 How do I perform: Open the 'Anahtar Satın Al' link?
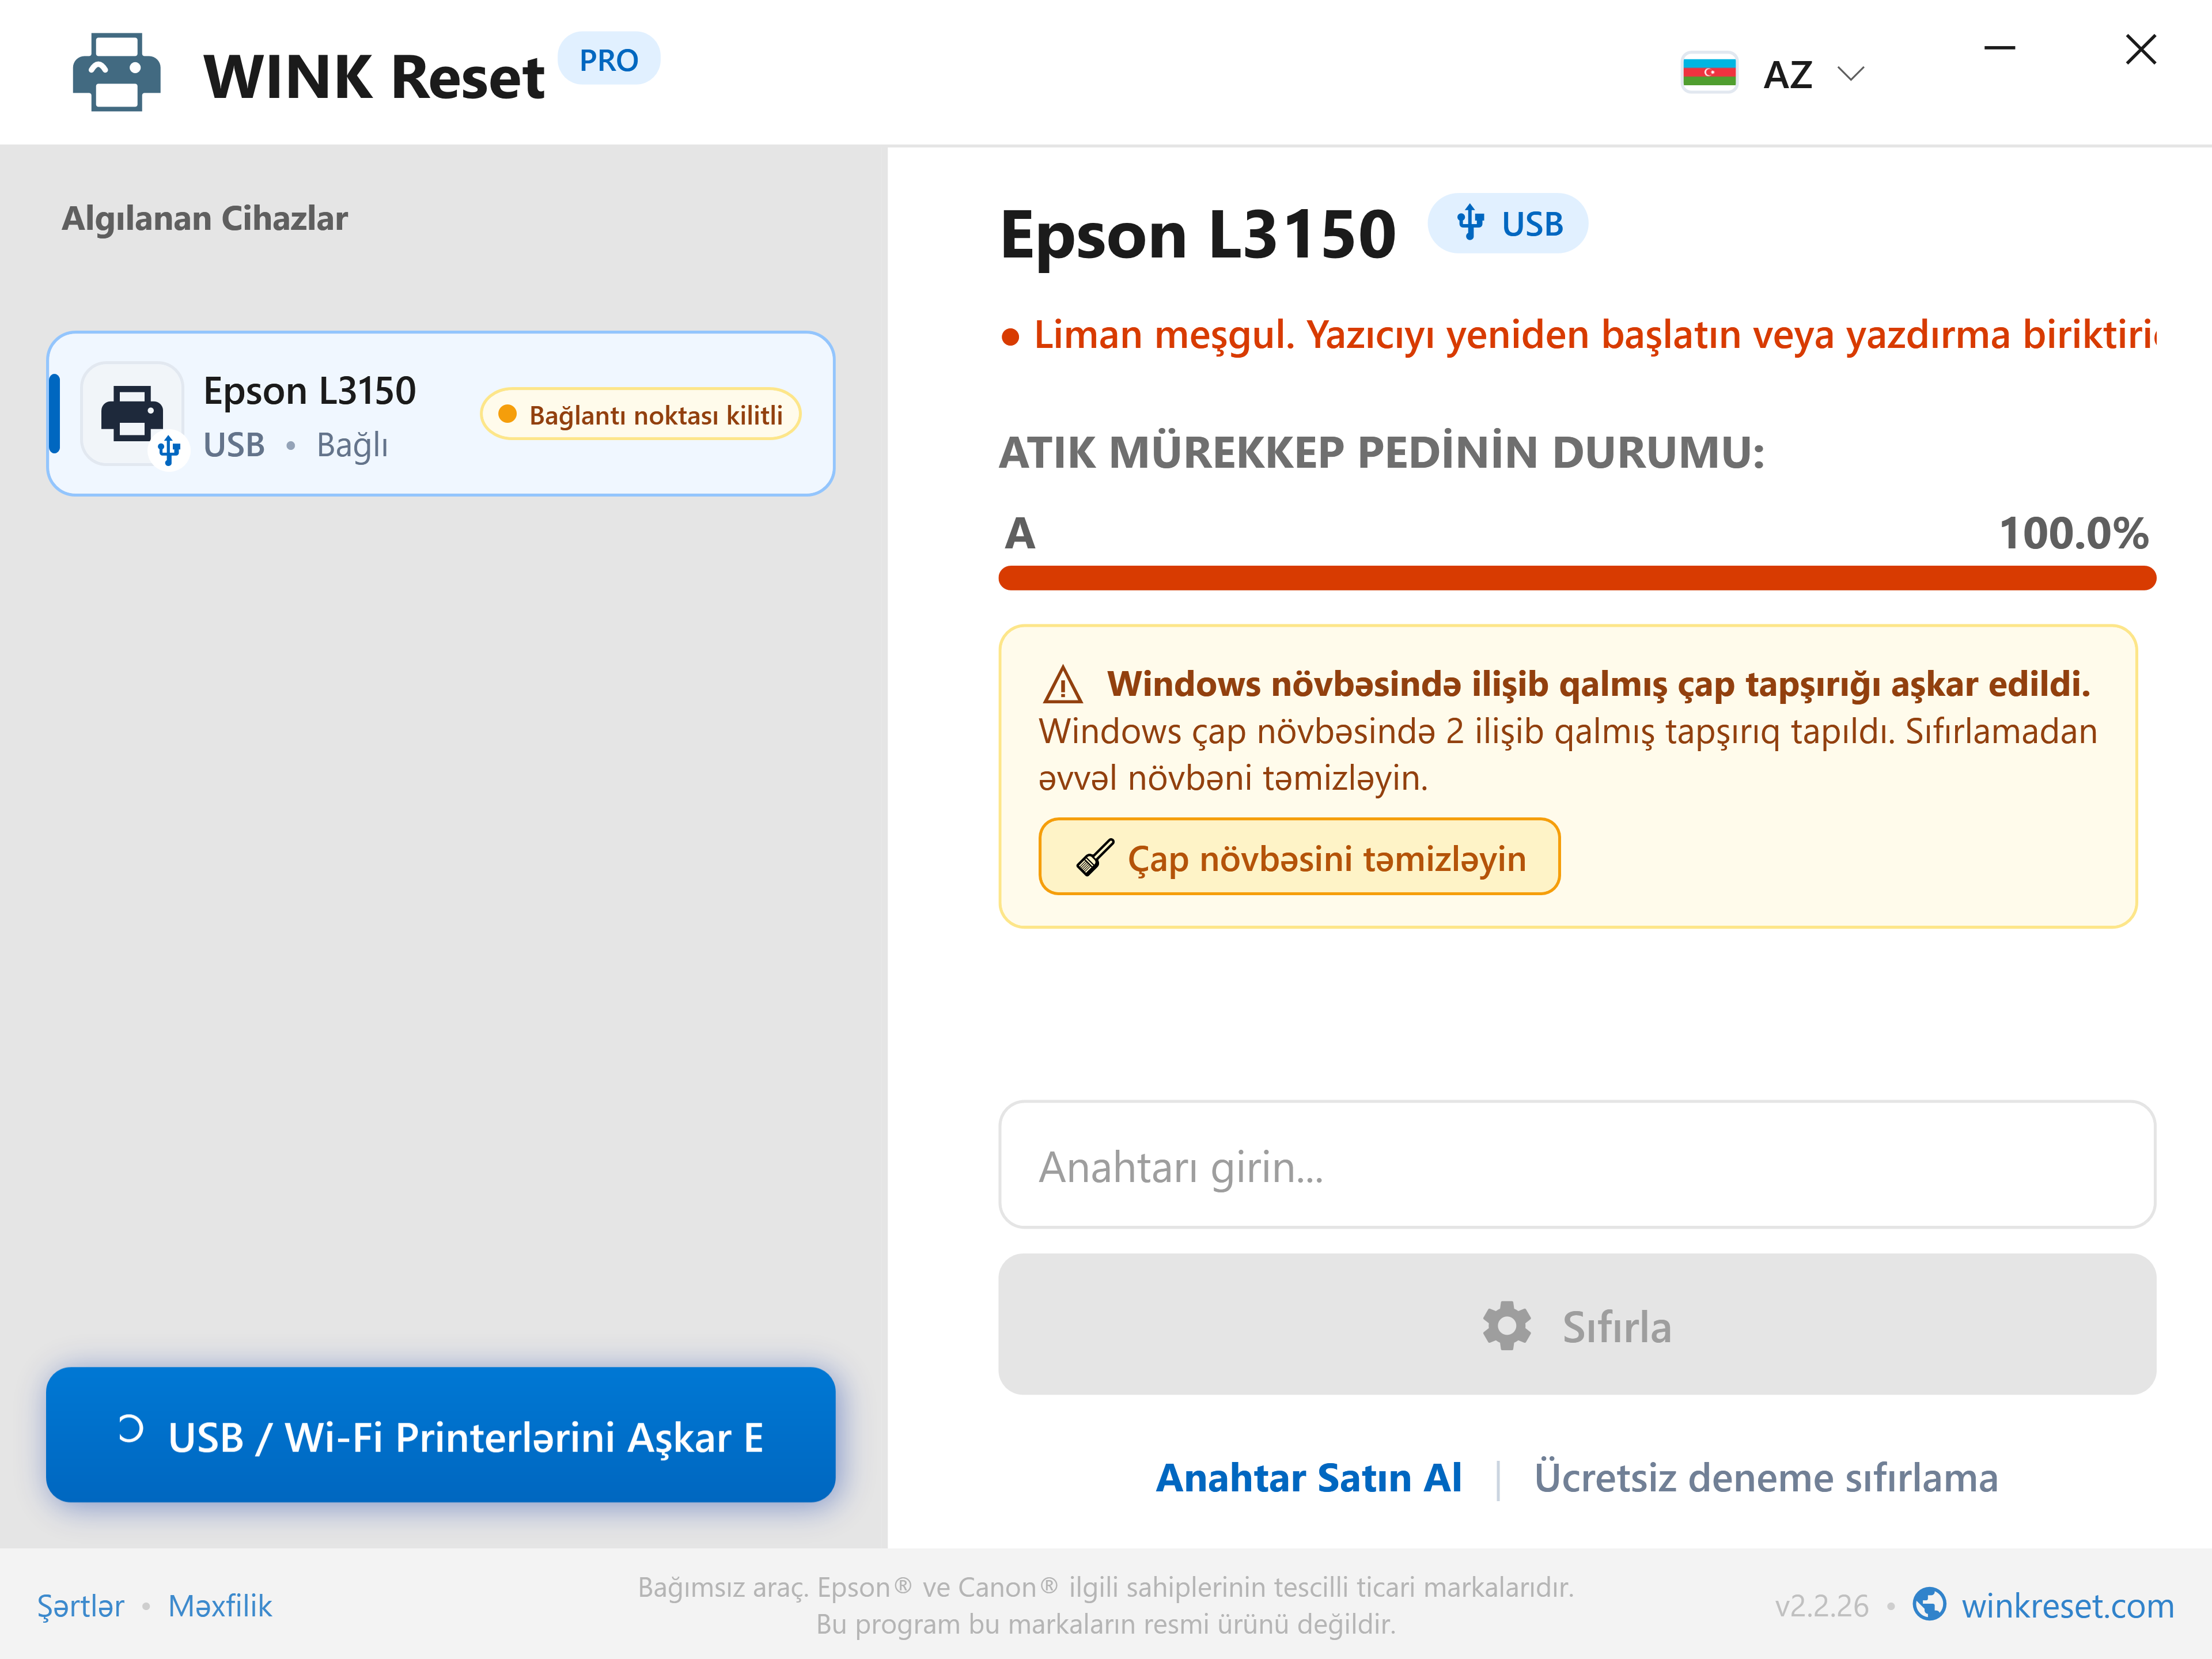pyautogui.click(x=1308, y=1477)
